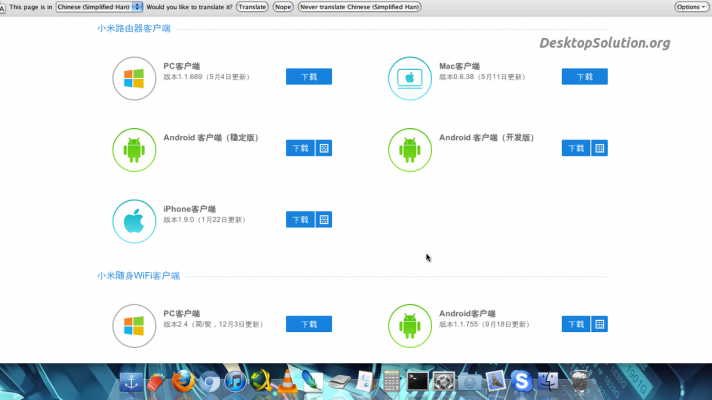712x400 pixels.
Task: Open the page language dropdown
Action: point(98,6)
